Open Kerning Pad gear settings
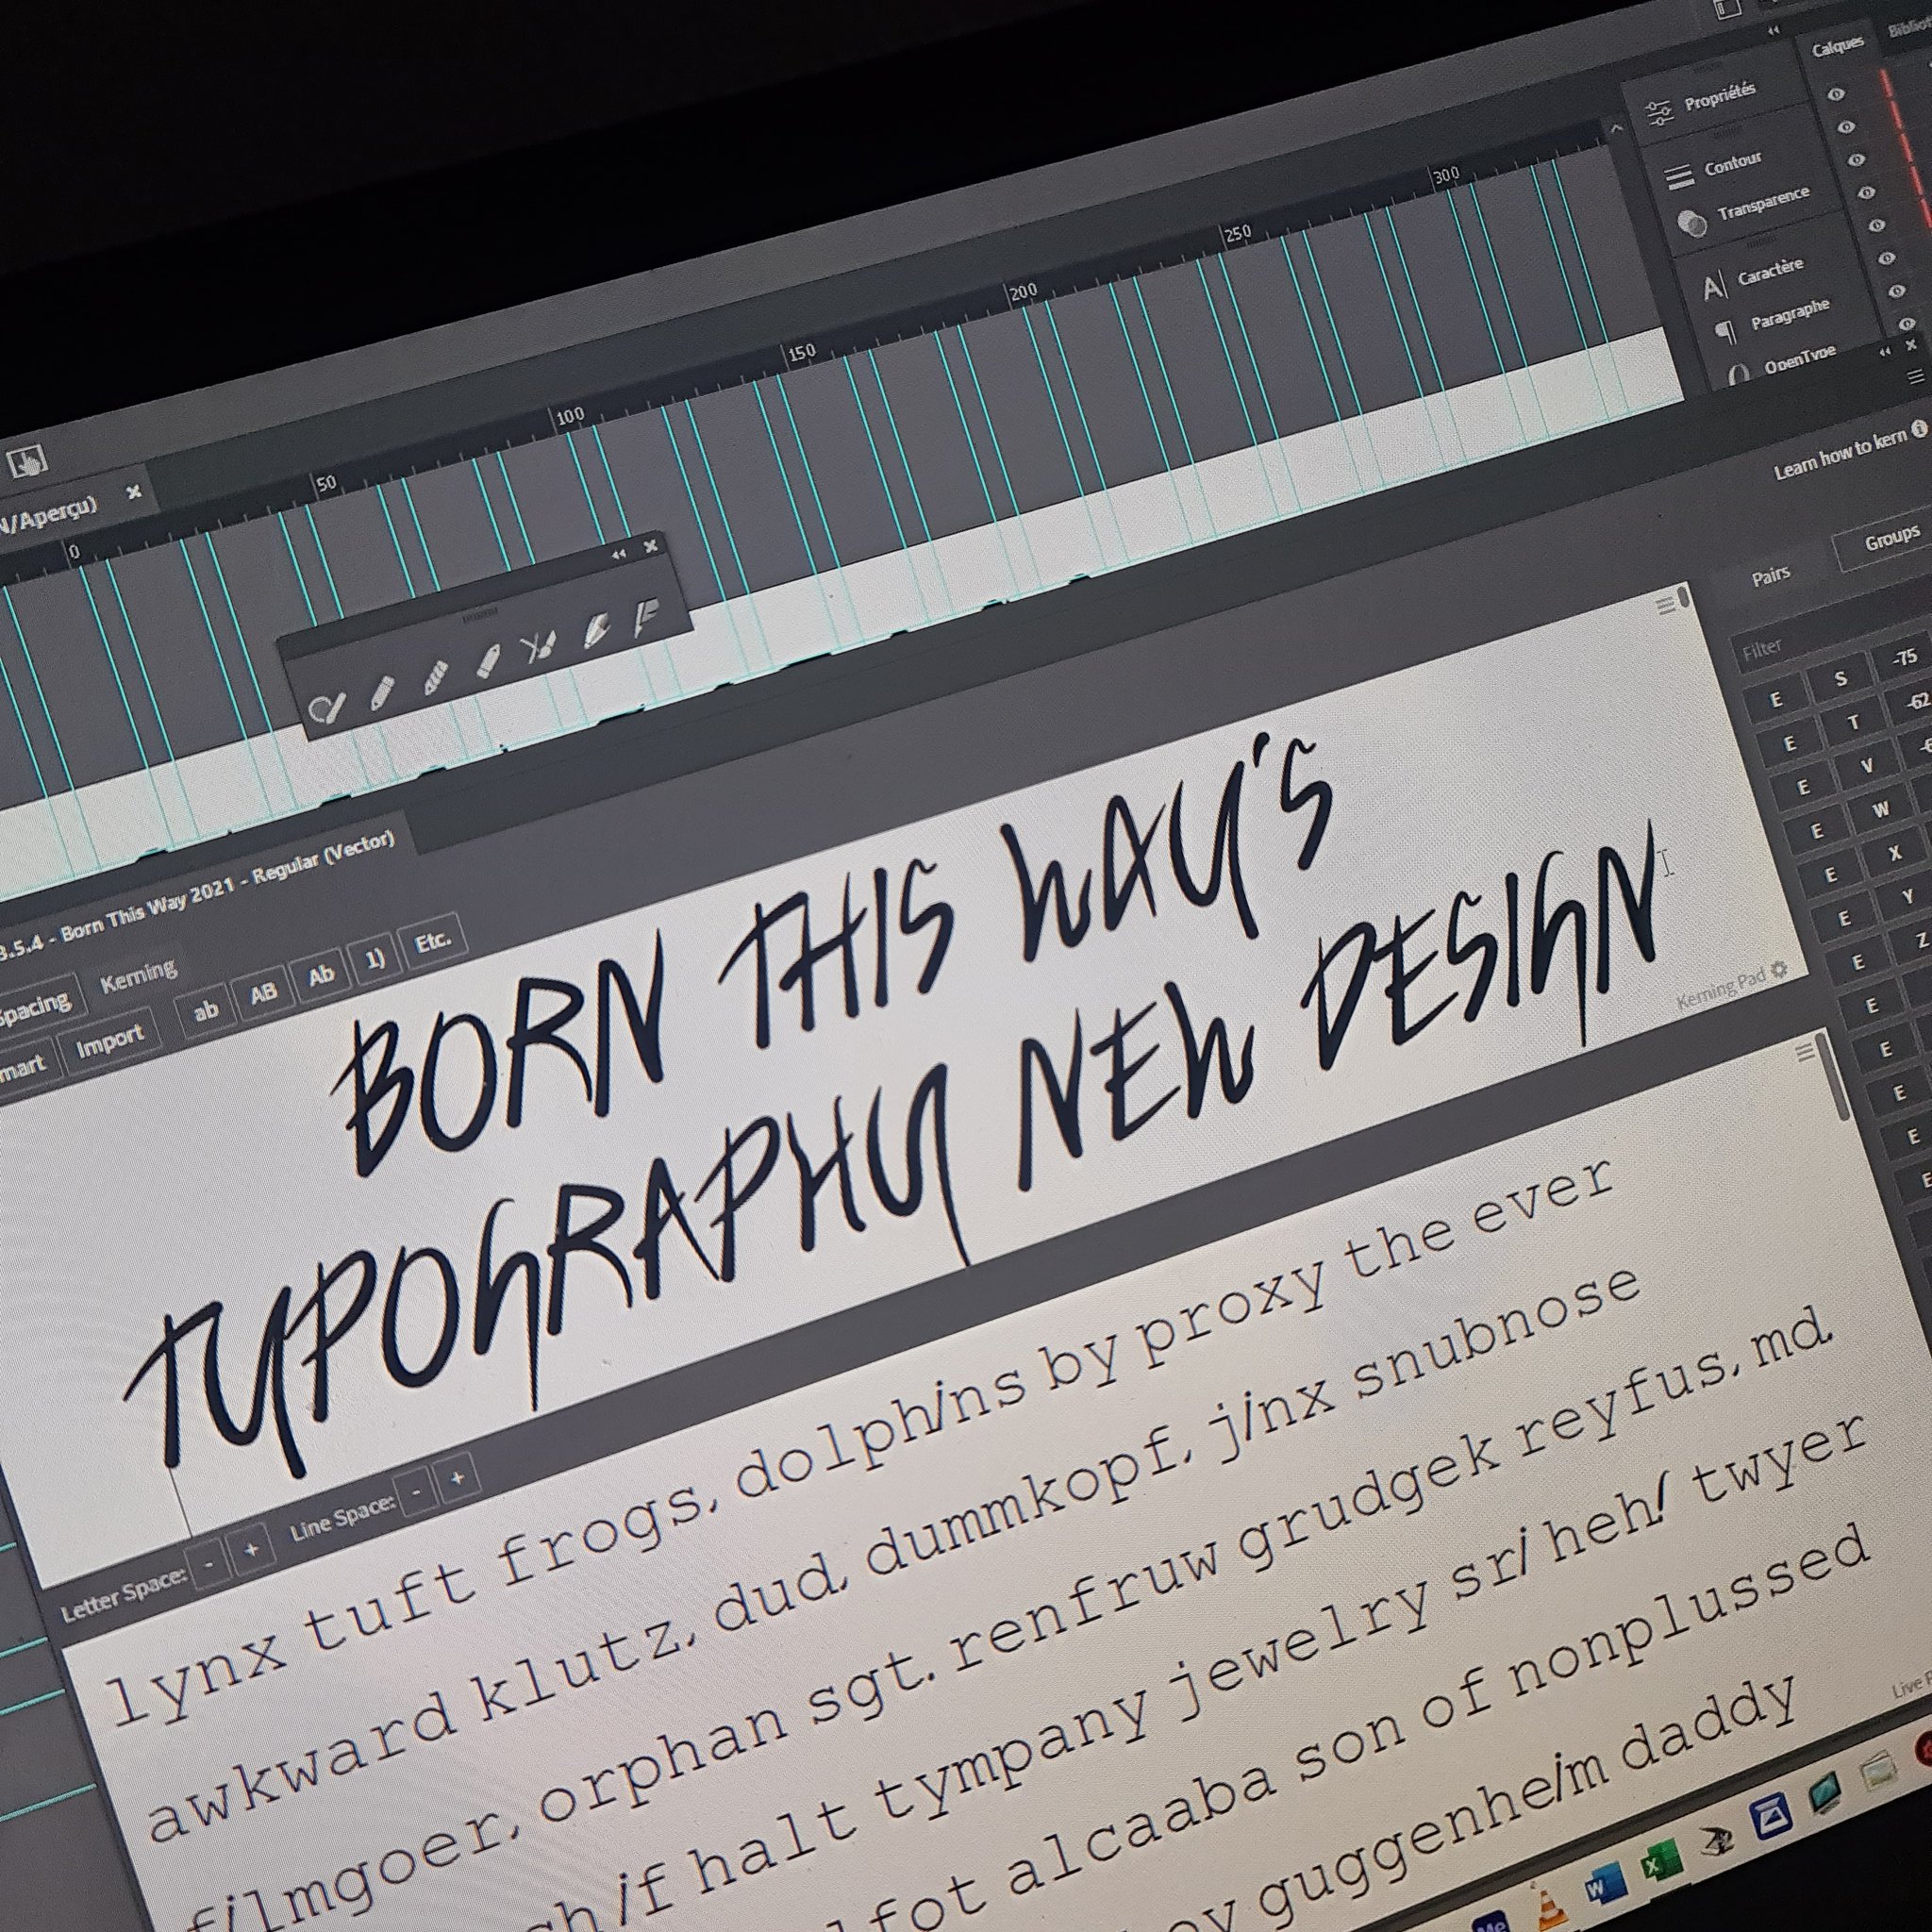The image size is (1932, 1932). click(x=1778, y=969)
